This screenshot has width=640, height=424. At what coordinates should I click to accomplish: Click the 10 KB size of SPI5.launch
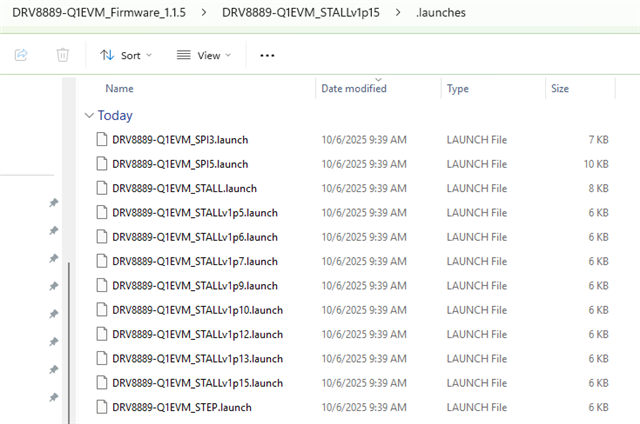596,164
